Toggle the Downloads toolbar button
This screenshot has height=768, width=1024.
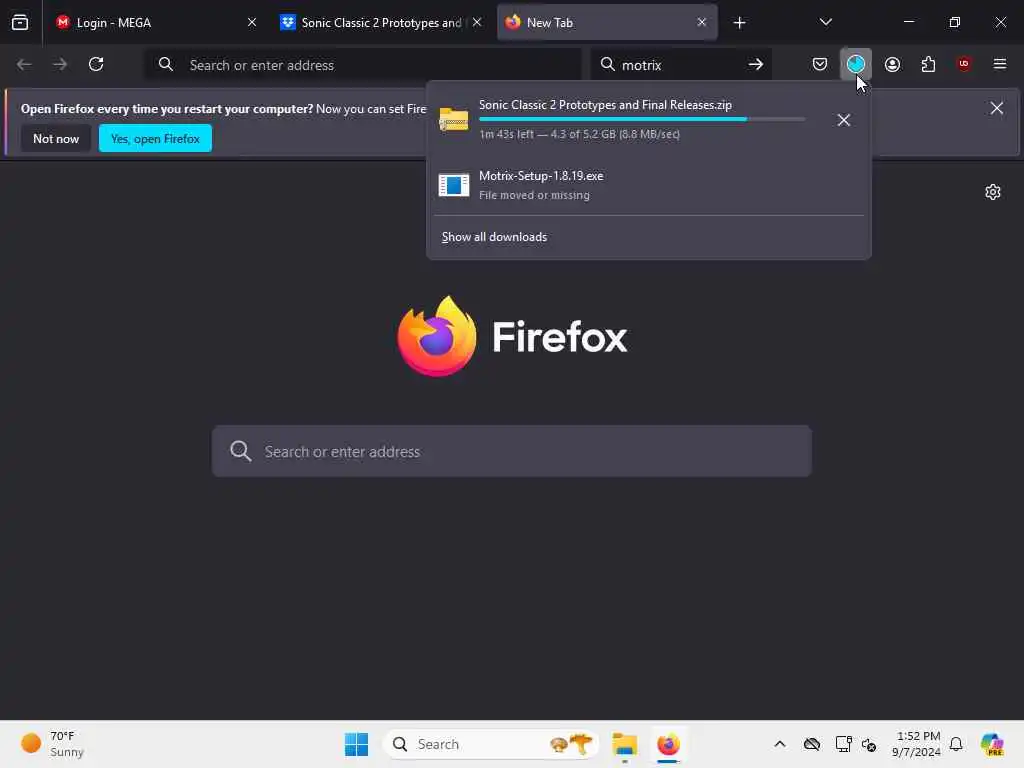point(856,64)
